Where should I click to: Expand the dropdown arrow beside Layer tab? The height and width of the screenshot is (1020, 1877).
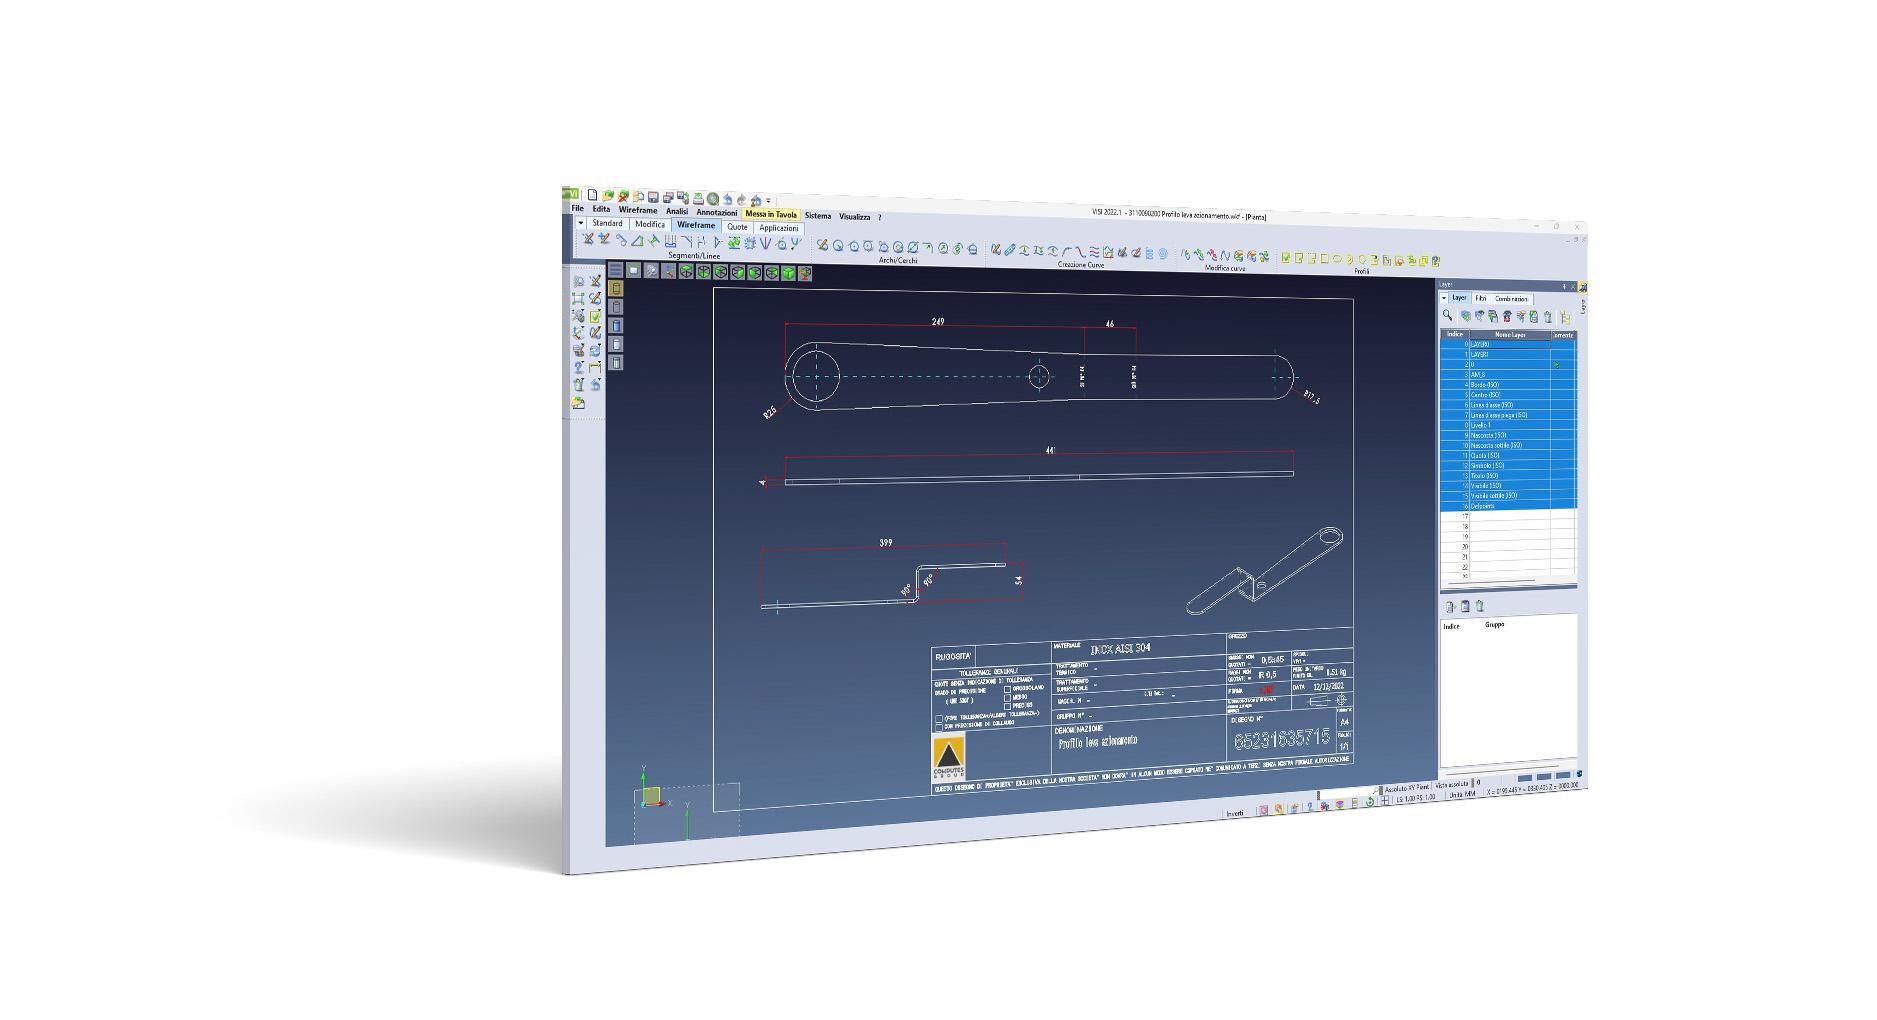[x=1444, y=298]
